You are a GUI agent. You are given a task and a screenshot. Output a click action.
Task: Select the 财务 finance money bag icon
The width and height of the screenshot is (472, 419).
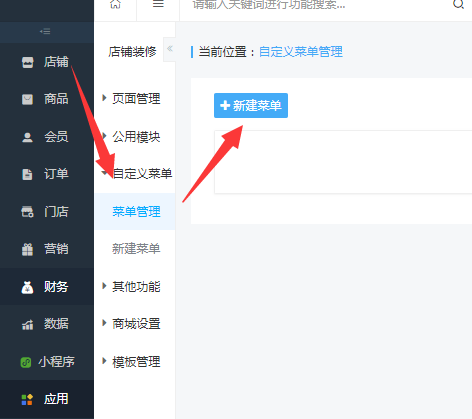point(27,287)
